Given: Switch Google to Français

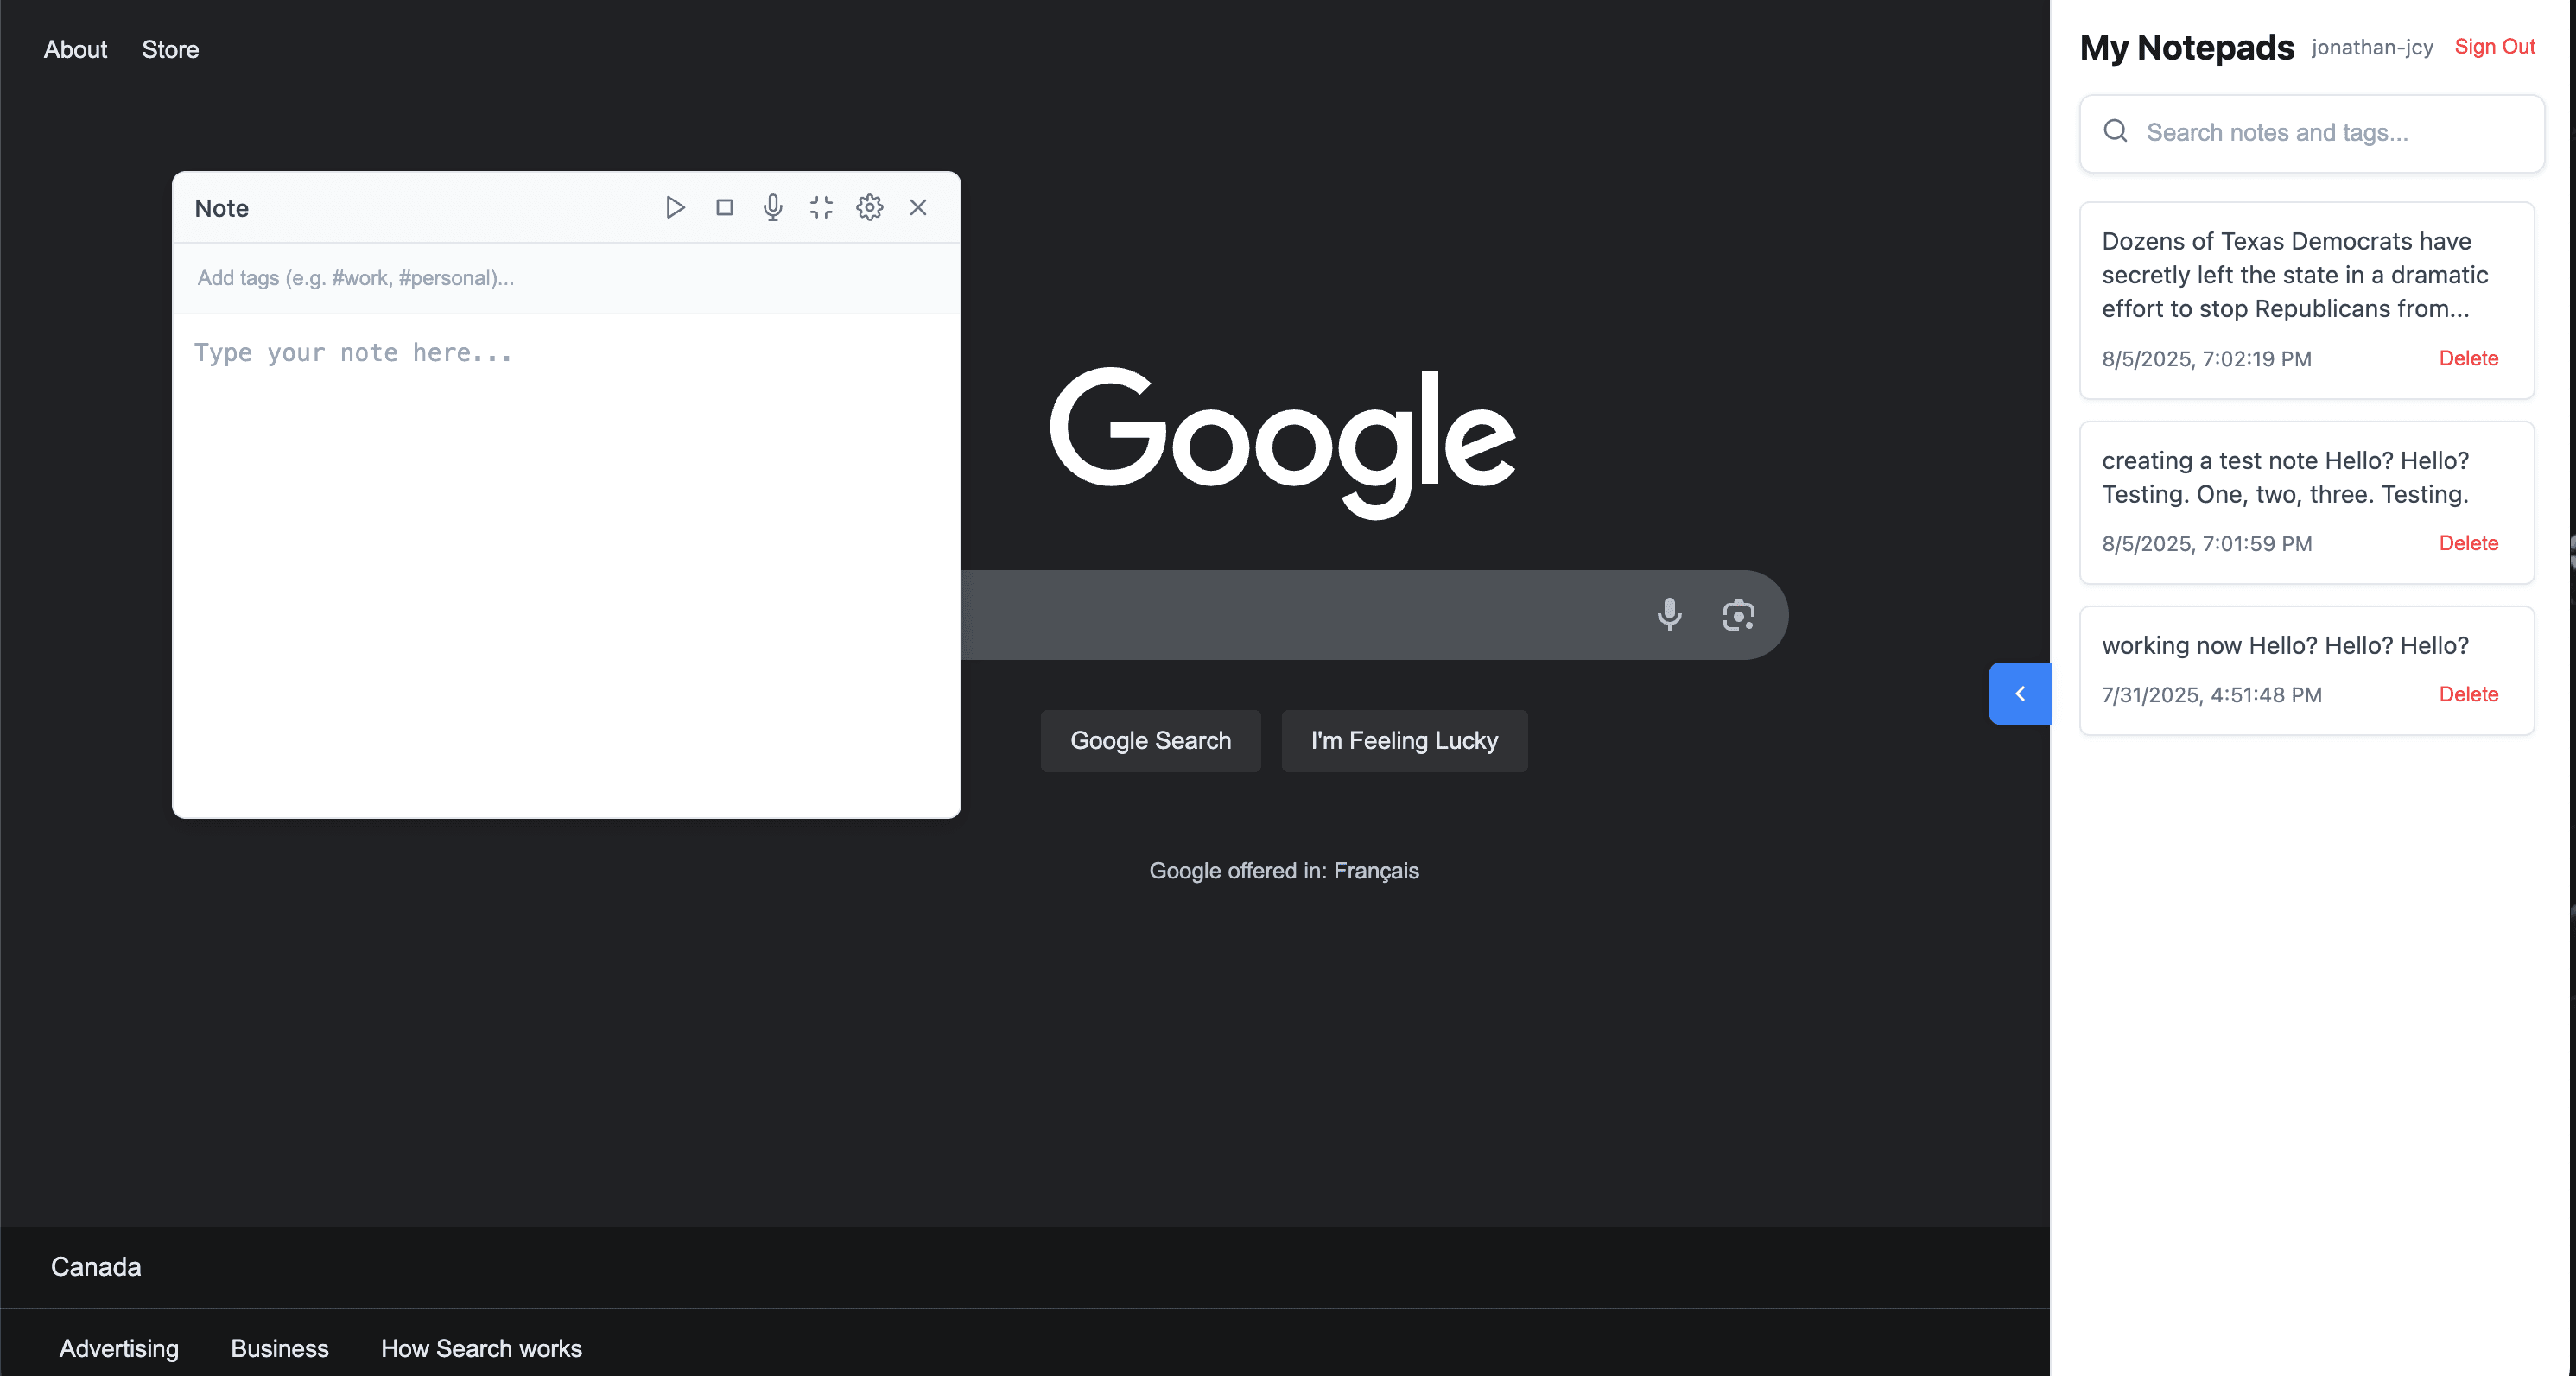Looking at the screenshot, I should click(x=1377, y=871).
